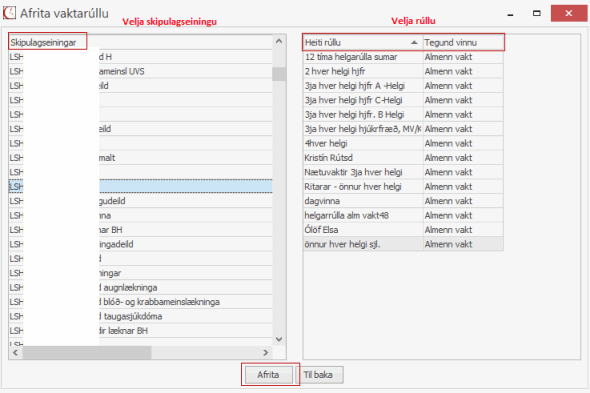This screenshot has height=393, width=590.
Task: Click the scroll down arrow in units list
Action: tap(279, 339)
